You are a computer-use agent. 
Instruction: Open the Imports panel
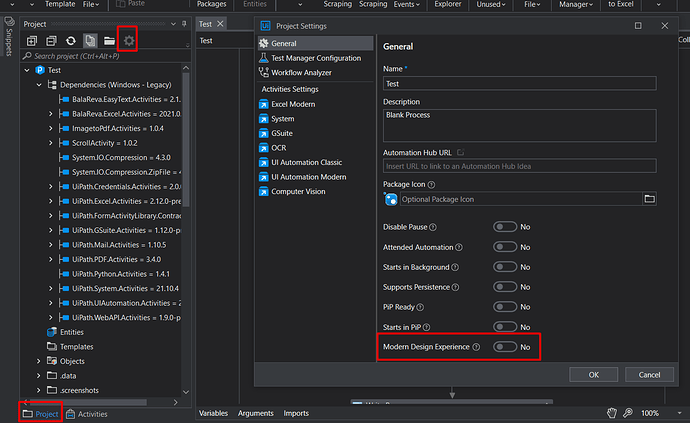tap(296, 413)
